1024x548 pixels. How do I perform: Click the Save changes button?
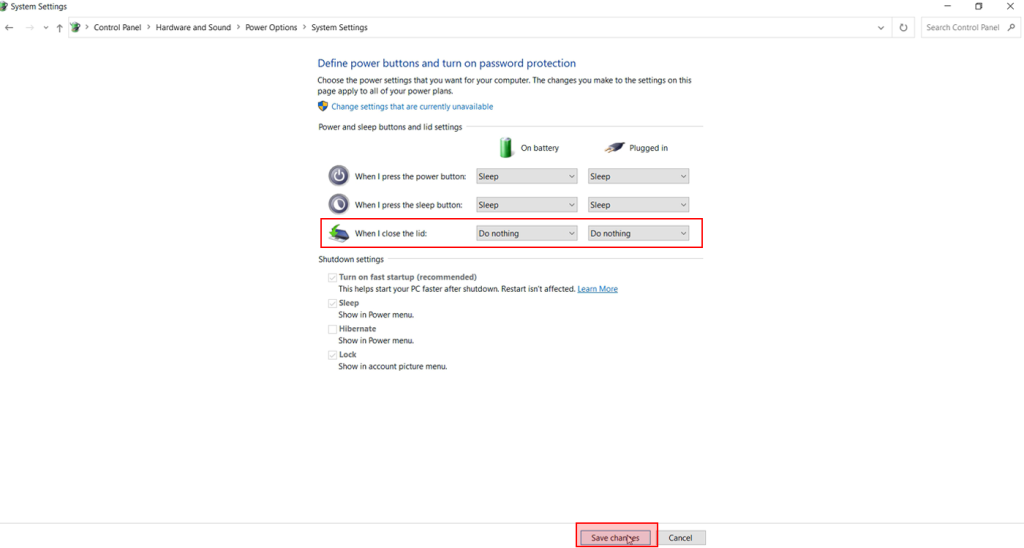[x=615, y=537]
